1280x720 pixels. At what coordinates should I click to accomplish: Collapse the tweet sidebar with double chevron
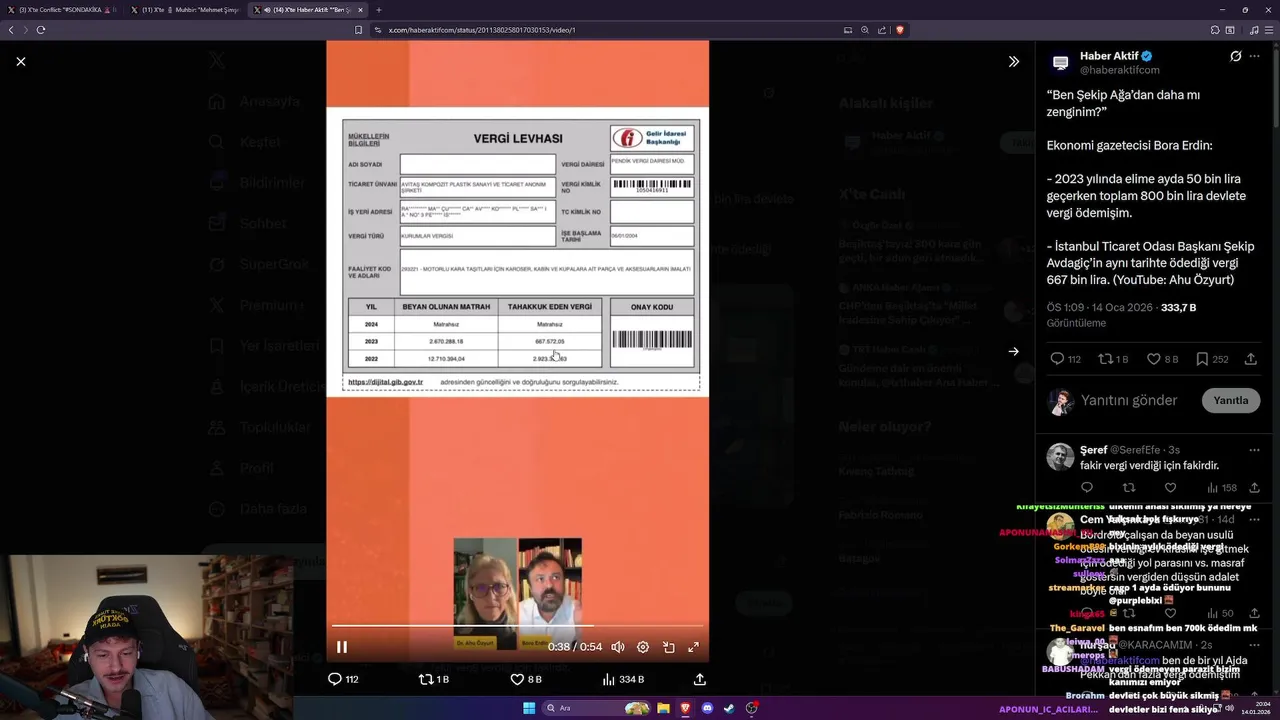1013,62
